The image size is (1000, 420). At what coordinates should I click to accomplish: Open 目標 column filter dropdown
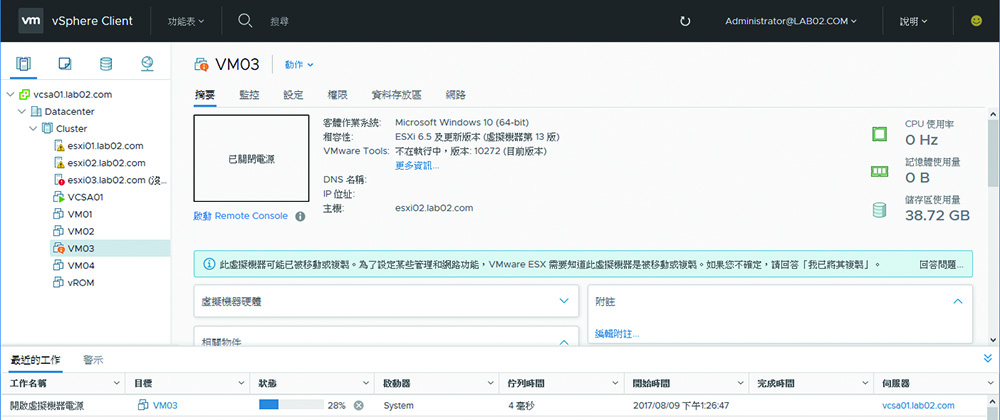pos(241,383)
